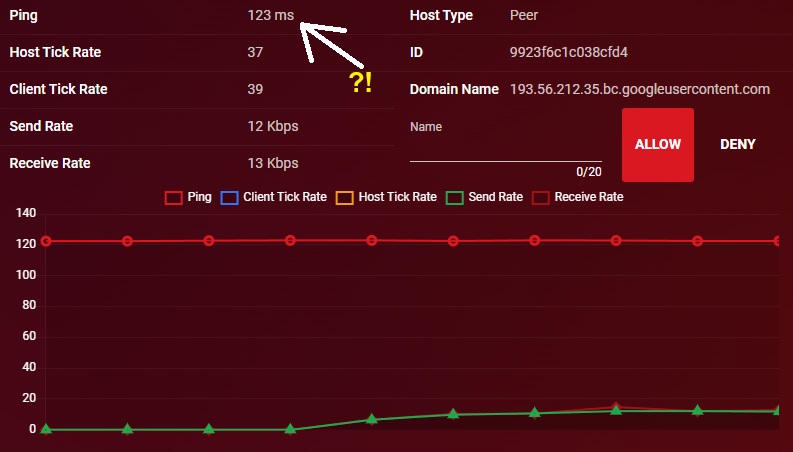Select the rightmost Ping circle marker on chart
The height and width of the screenshot is (452, 793).
point(778,241)
